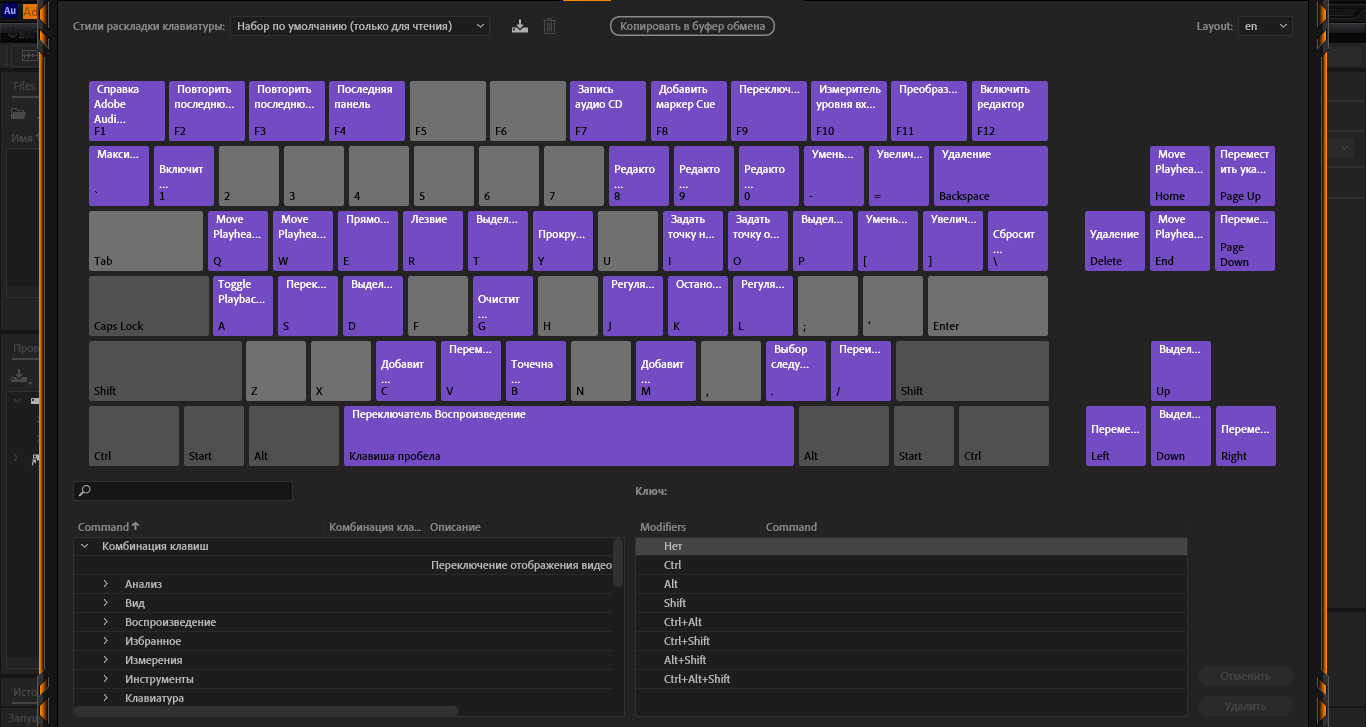Select the F7 key for recording audio CD
Viewport: 1366px width, 727px height.
tap(609, 110)
